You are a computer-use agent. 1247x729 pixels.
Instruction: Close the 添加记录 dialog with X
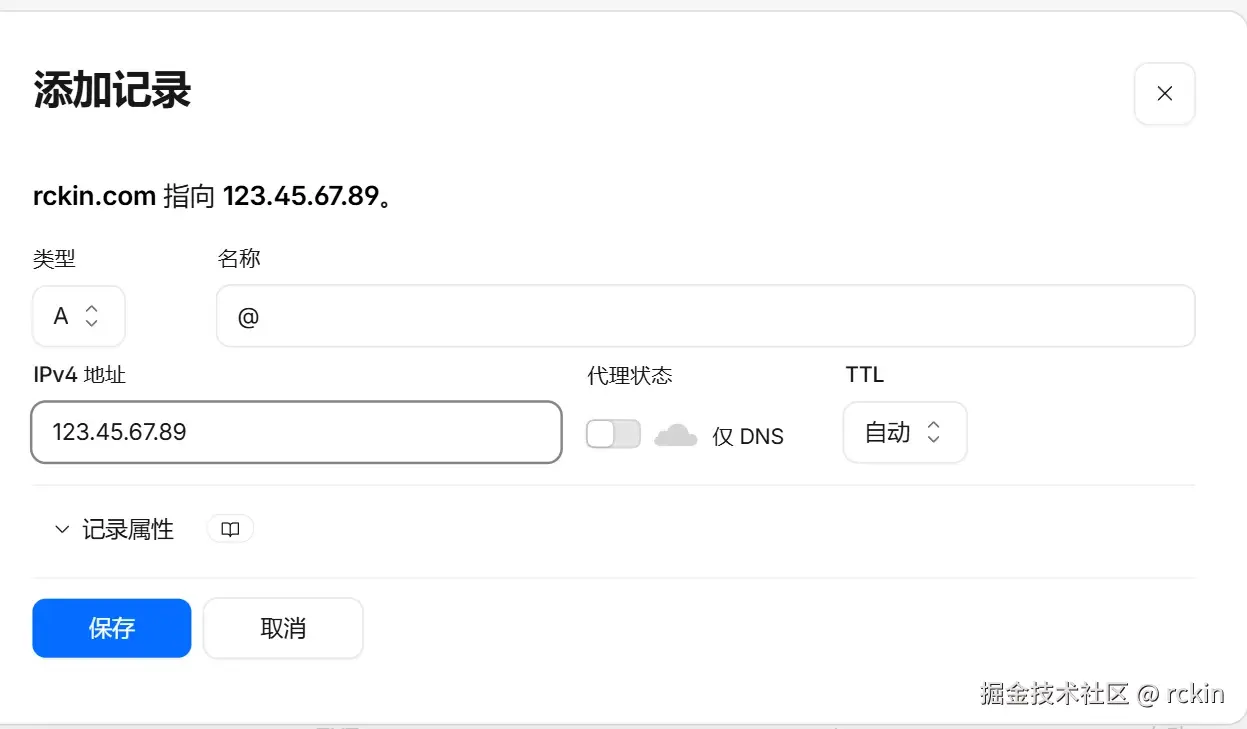1164,94
